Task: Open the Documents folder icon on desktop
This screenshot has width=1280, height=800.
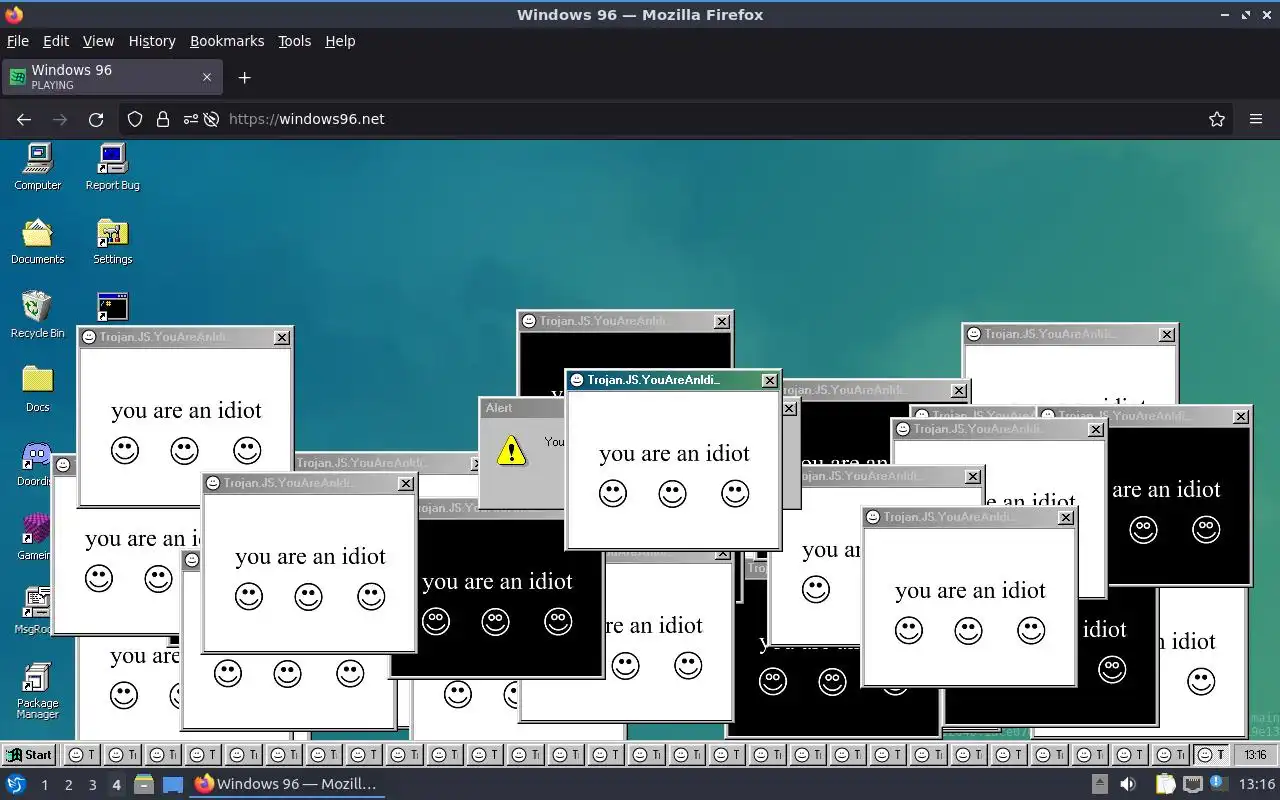Action: click(38, 241)
